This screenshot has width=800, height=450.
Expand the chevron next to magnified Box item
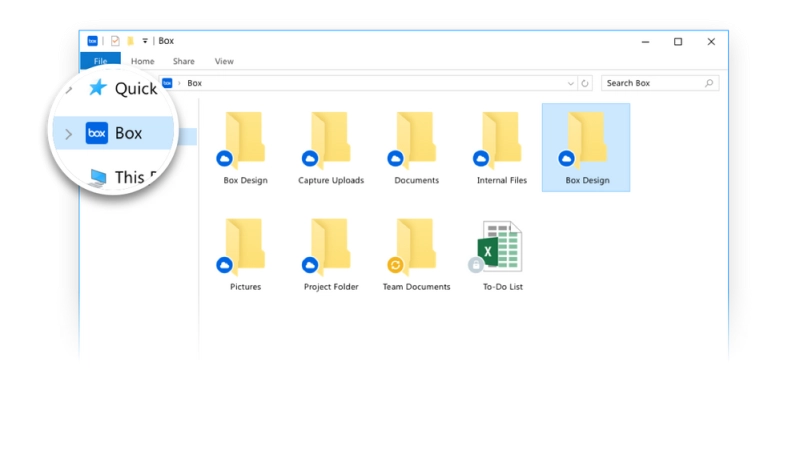(x=68, y=134)
